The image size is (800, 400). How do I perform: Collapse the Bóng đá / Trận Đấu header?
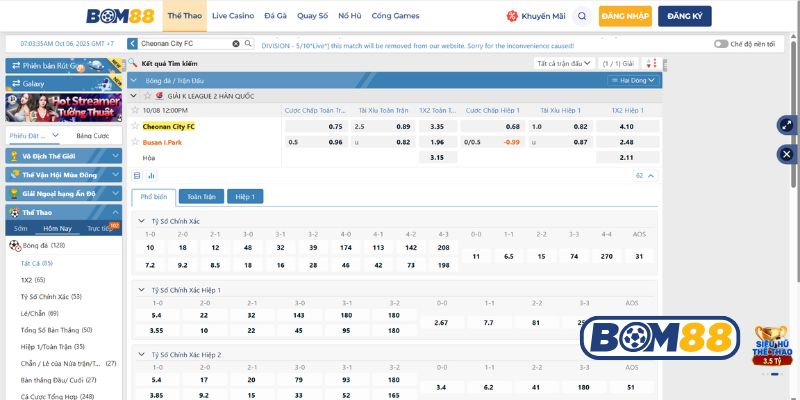(x=134, y=81)
